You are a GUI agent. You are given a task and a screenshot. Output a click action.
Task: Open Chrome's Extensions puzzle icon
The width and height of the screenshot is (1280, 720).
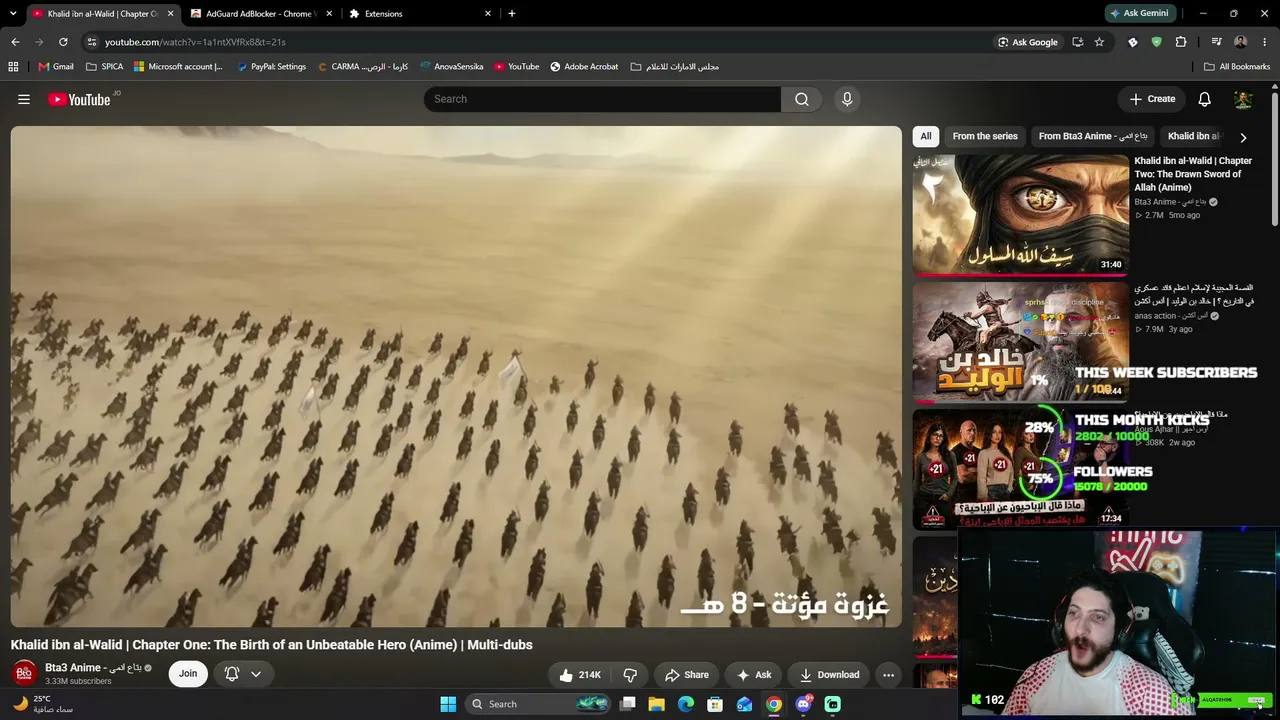point(1181,42)
